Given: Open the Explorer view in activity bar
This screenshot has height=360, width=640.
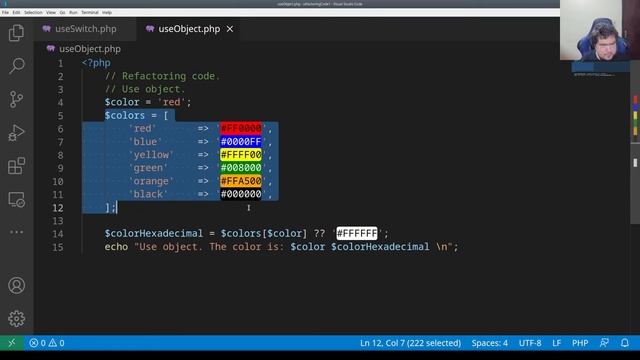Looking at the screenshot, I should (x=16, y=33).
